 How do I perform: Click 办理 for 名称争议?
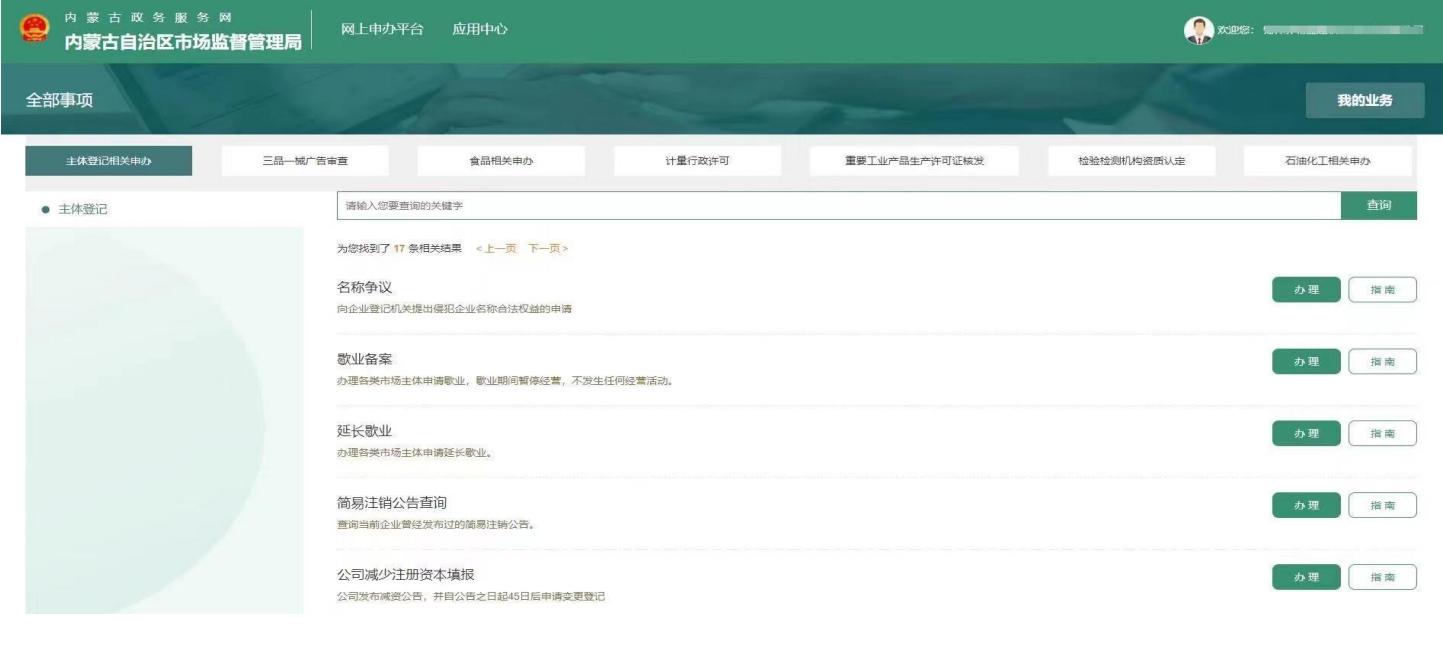pyautogui.click(x=1305, y=290)
